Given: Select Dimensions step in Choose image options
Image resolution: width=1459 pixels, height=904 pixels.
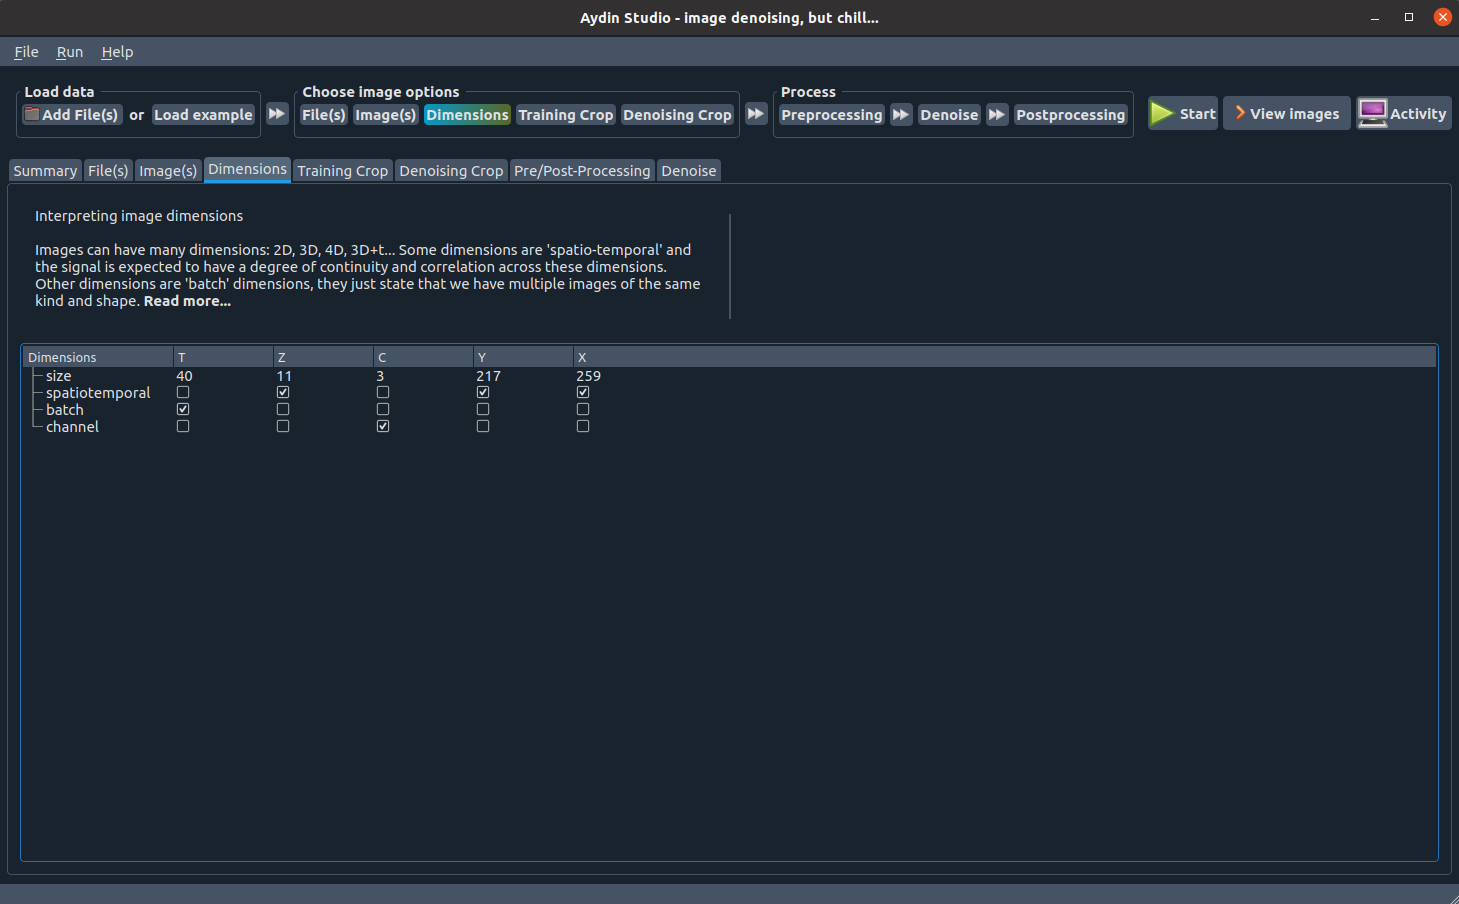Looking at the screenshot, I should click(x=467, y=115).
